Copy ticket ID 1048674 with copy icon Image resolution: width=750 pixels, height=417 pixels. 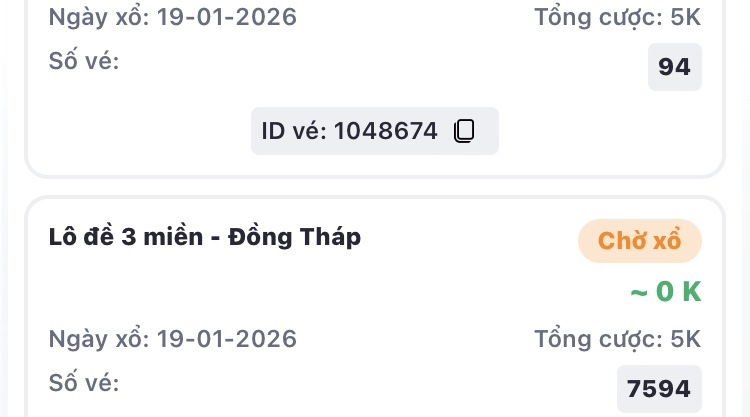463,131
